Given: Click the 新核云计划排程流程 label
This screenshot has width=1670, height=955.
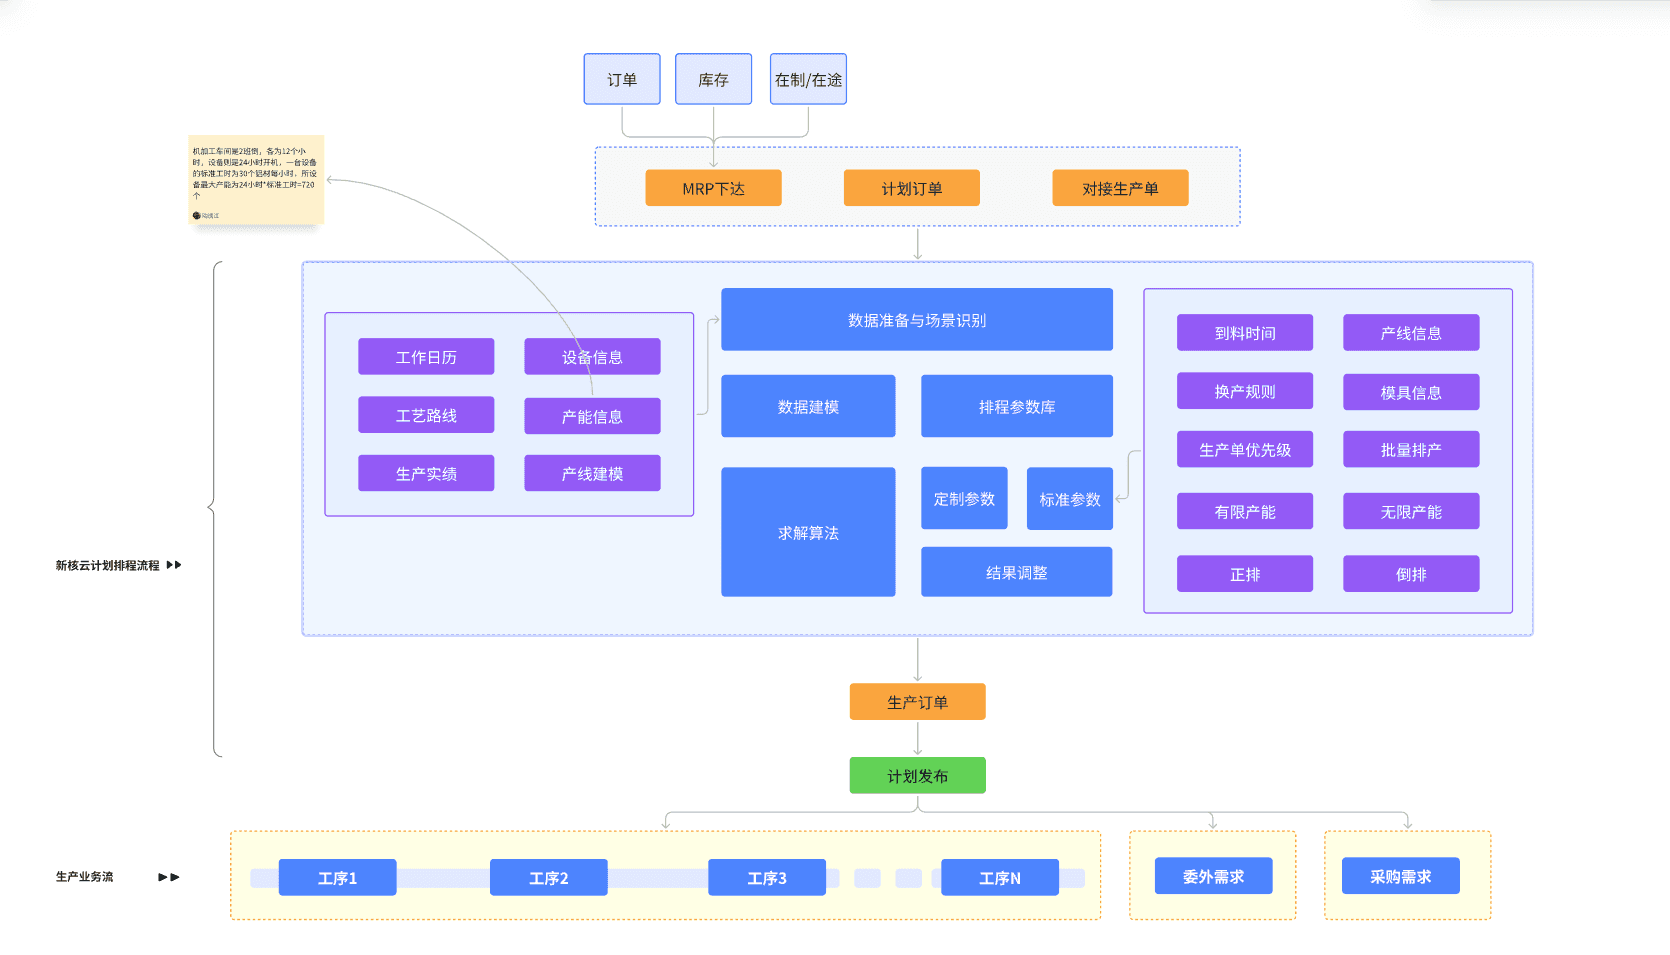Looking at the screenshot, I should (x=107, y=566).
